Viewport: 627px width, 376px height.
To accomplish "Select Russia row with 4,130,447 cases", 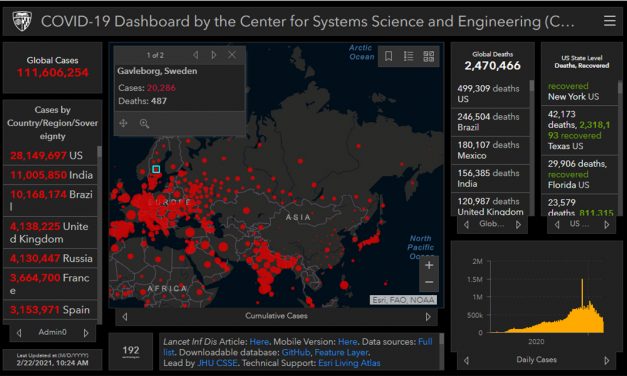I will click(50, 258).
